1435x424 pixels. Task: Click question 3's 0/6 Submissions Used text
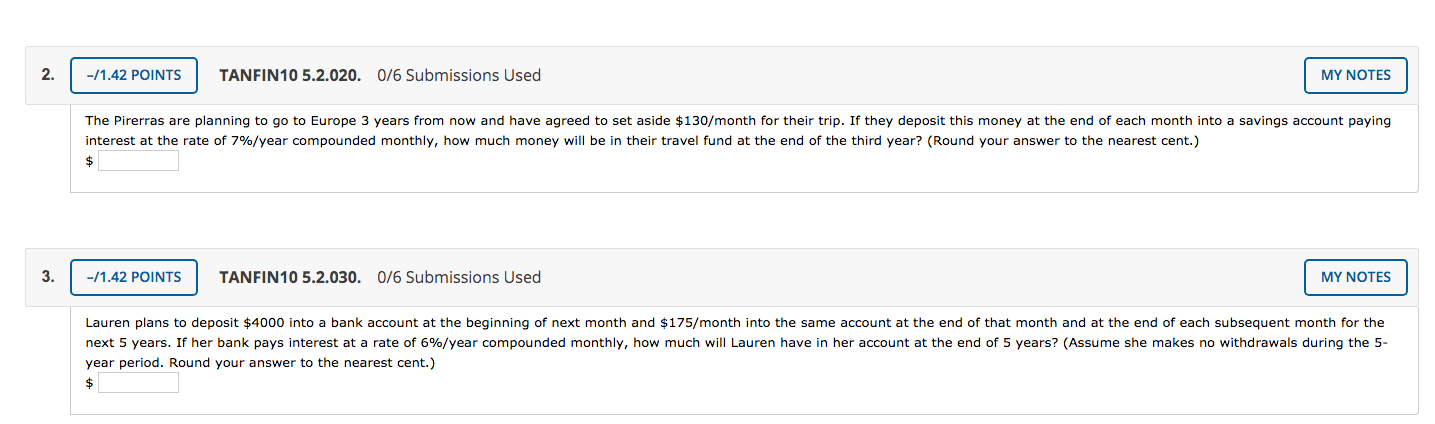[x=459, y=277]
